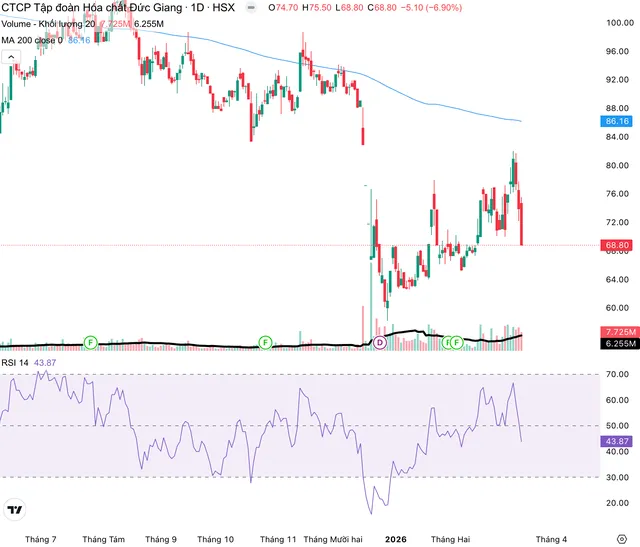640x547 pixels.
Task: Click the RSI value 43.87 in legend
Action: (45, 362)
